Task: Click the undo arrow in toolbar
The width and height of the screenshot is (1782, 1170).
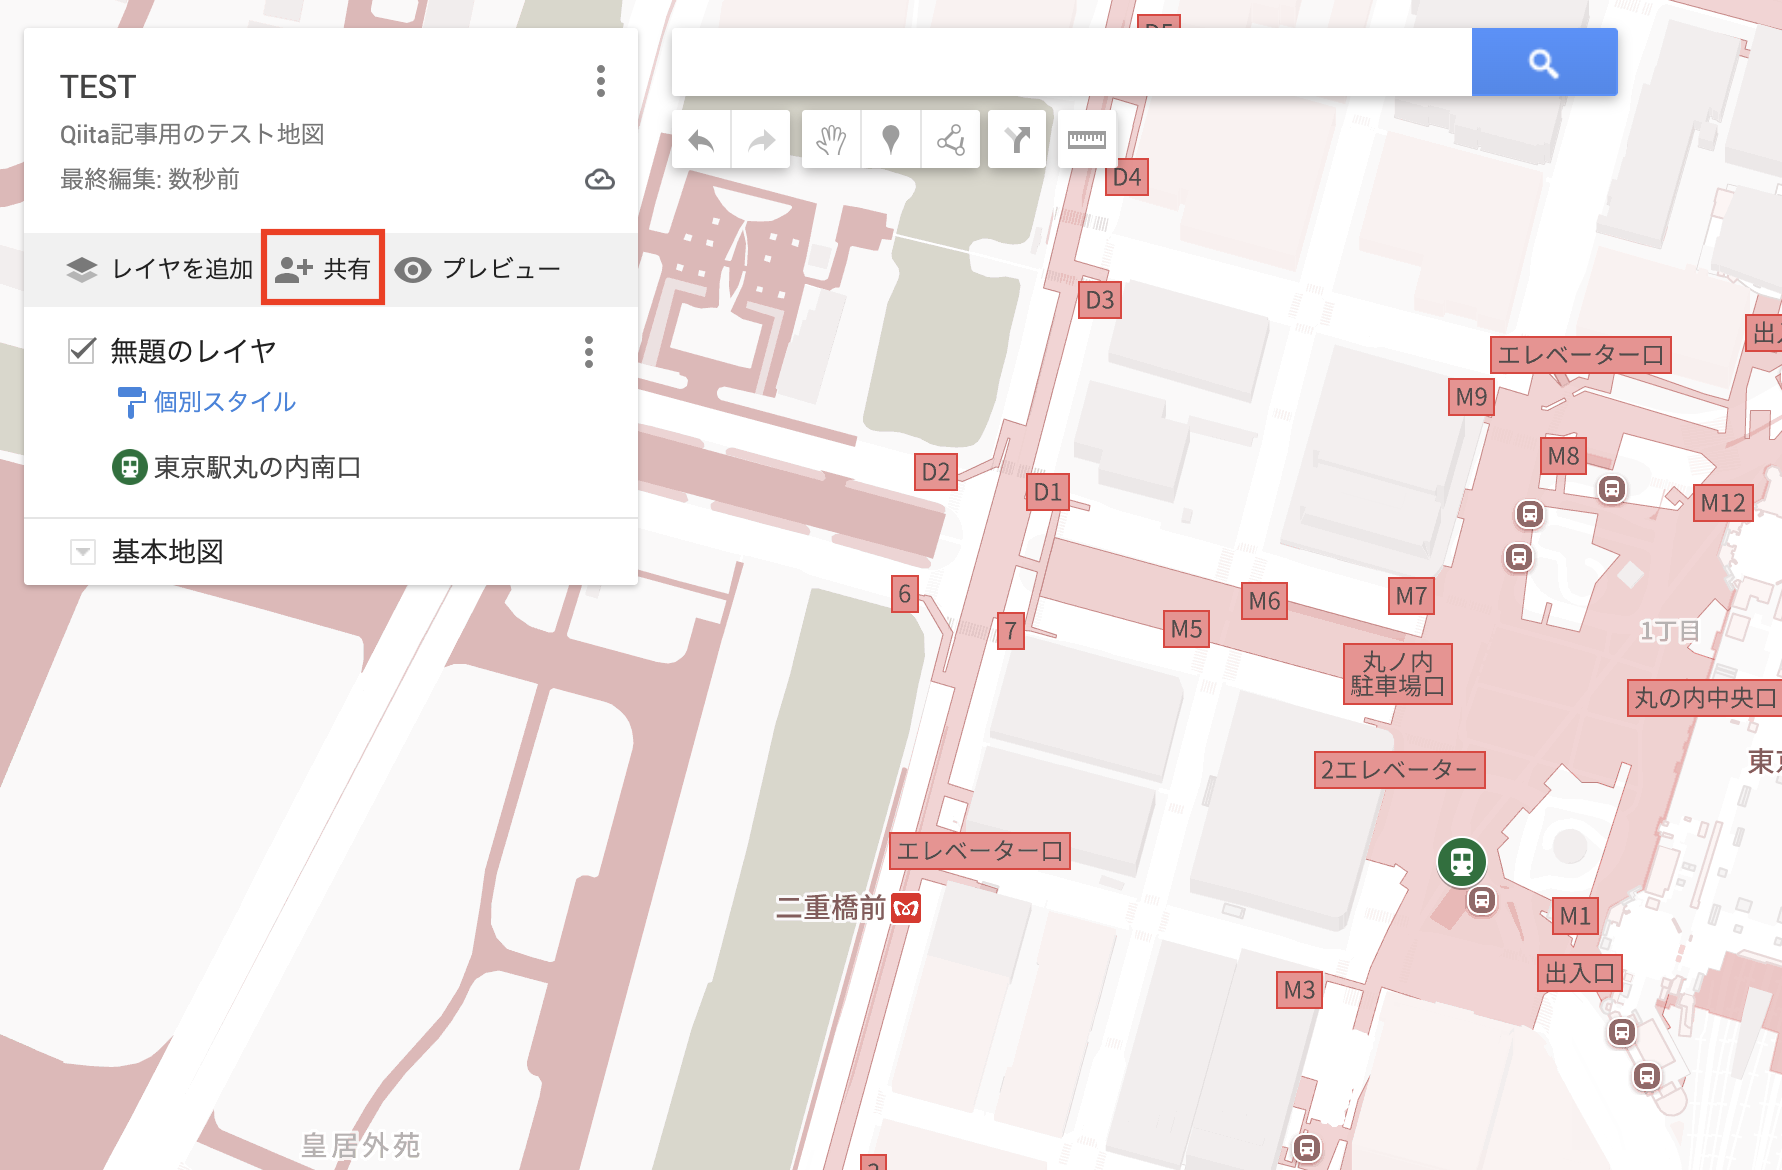Action: click(x=702, y=140)
